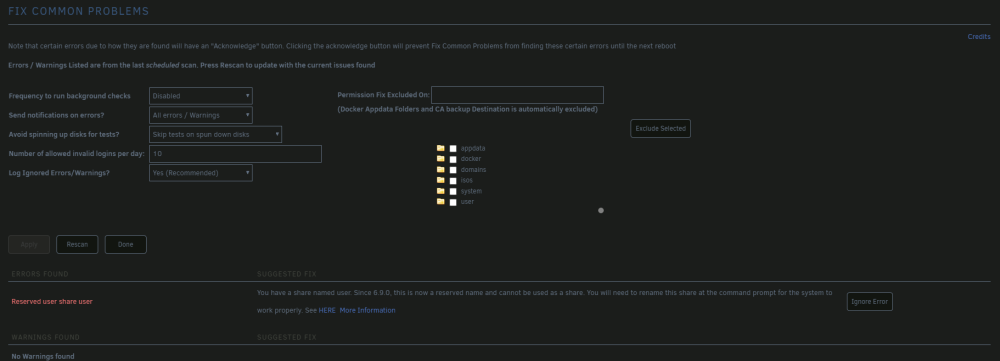The height and width of the screenshot is (361, 1000).
Task: Click the Apply button
Action: coord(29,244)
